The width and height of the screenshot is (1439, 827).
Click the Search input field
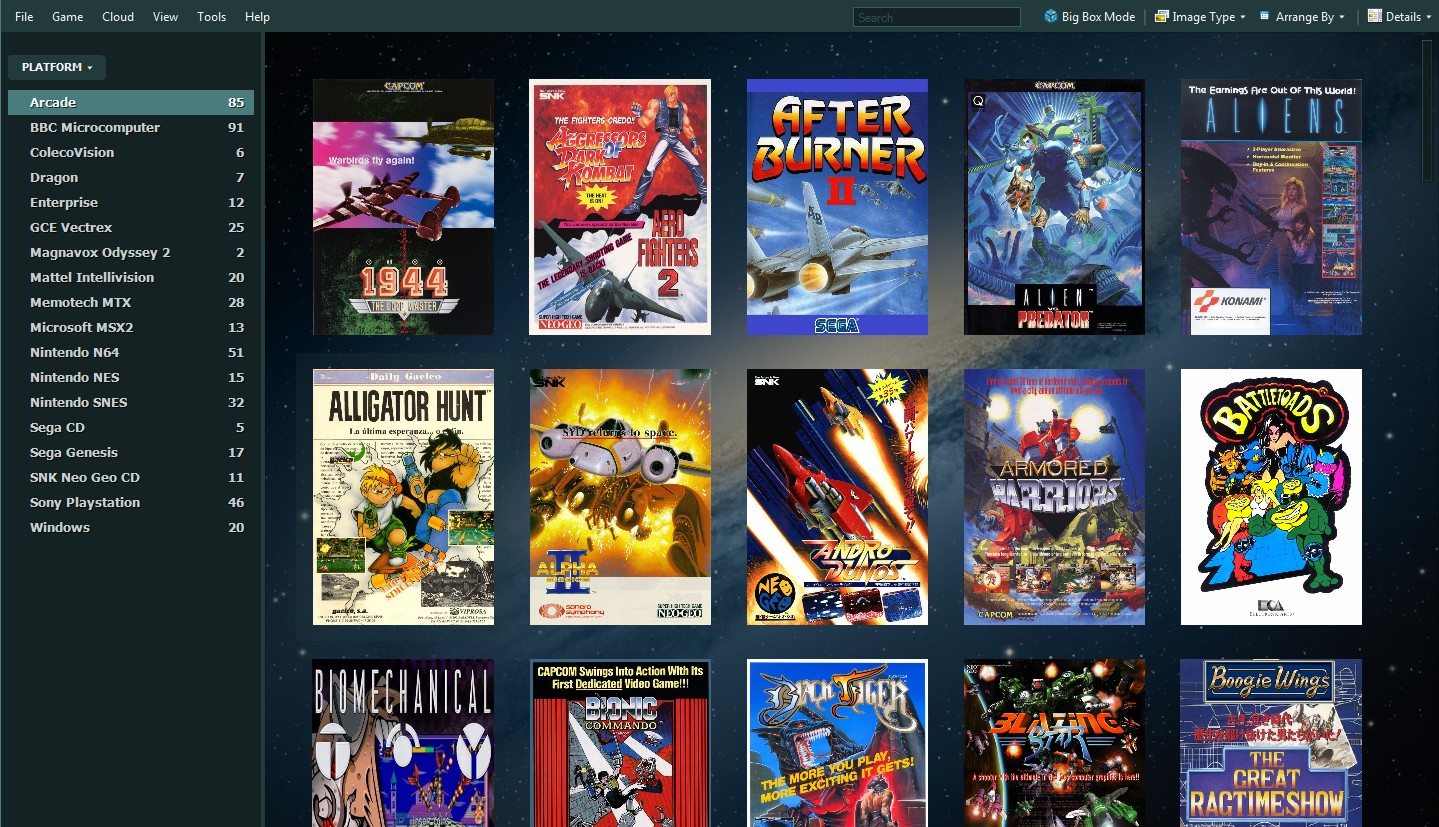point(936,17)
